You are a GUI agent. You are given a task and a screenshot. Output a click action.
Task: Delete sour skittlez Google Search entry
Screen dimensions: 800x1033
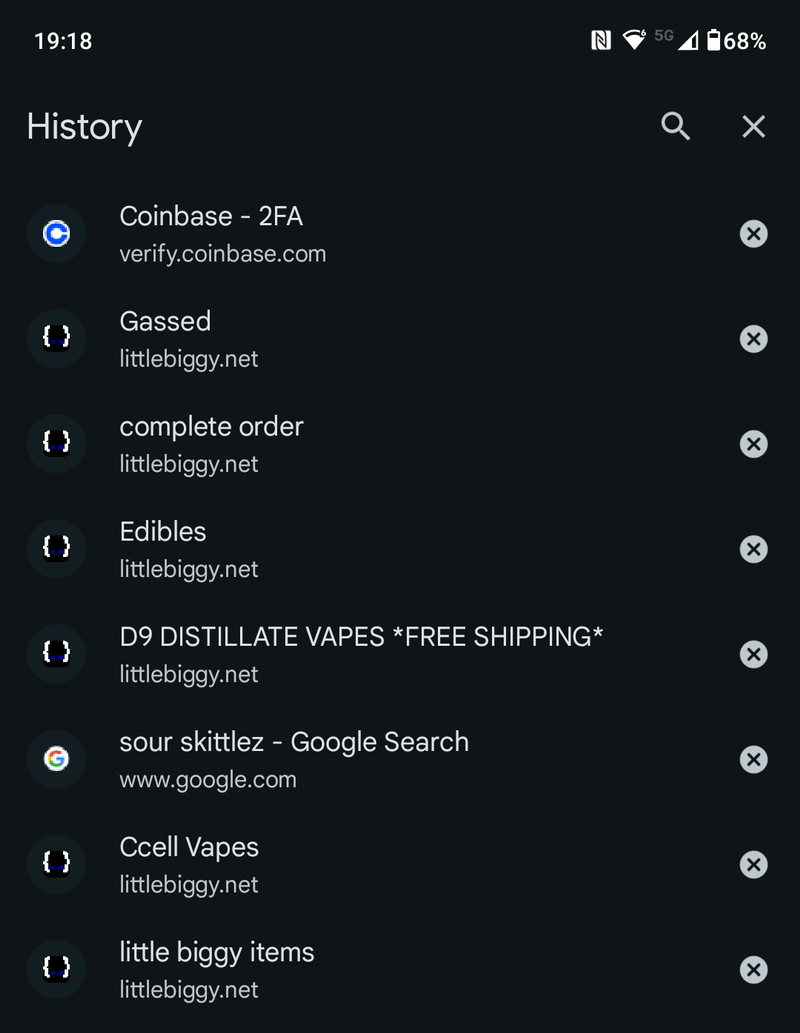(x=753, y=759)
